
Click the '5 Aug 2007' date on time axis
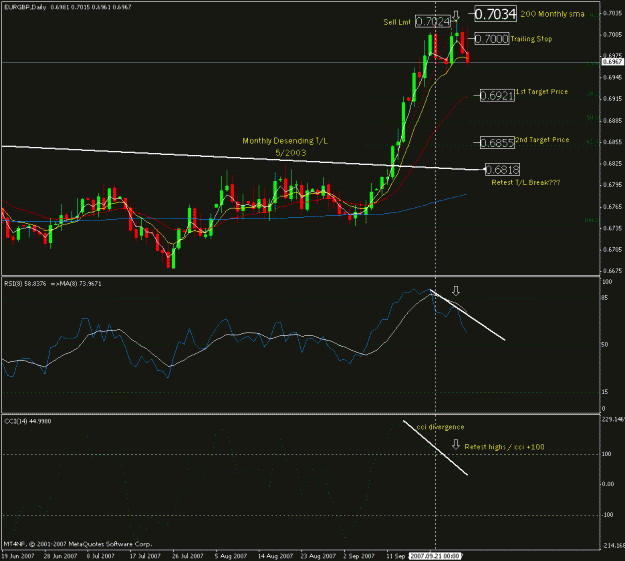(231, 556)
